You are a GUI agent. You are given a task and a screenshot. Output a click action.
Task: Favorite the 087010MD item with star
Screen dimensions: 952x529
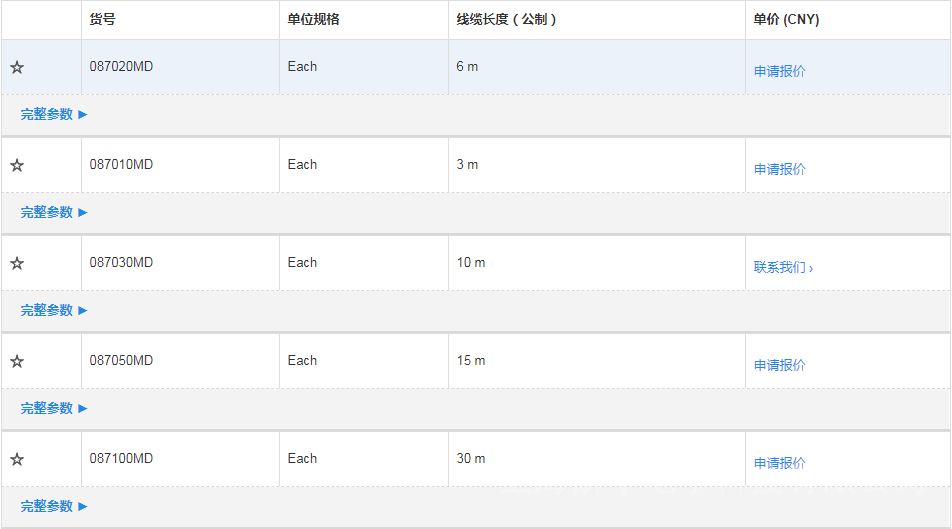(17, 166)
